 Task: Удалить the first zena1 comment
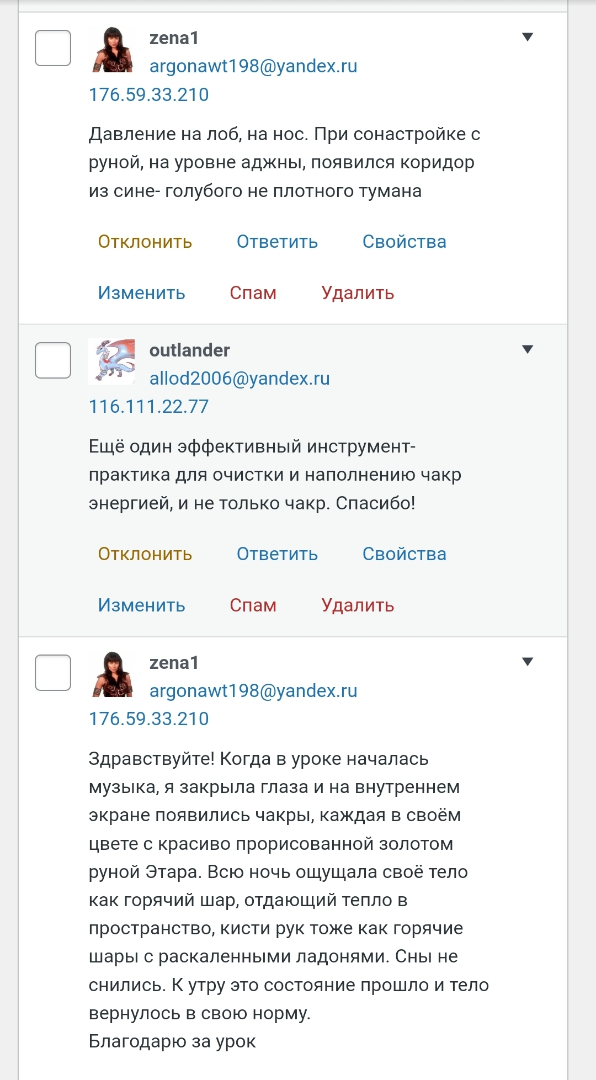click(358, 293)
